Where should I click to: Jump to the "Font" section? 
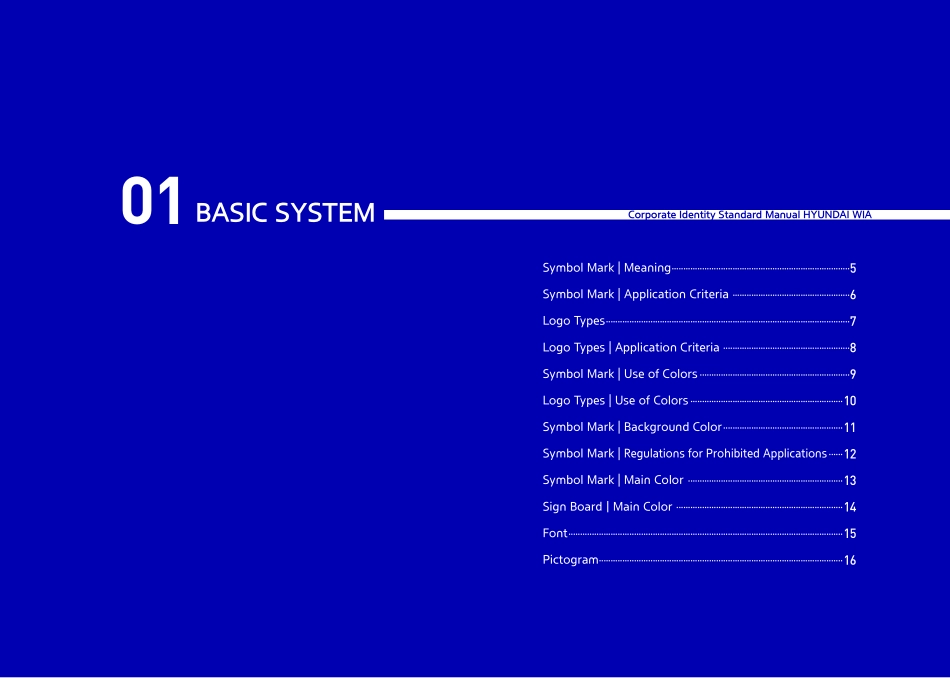[554, 533]
